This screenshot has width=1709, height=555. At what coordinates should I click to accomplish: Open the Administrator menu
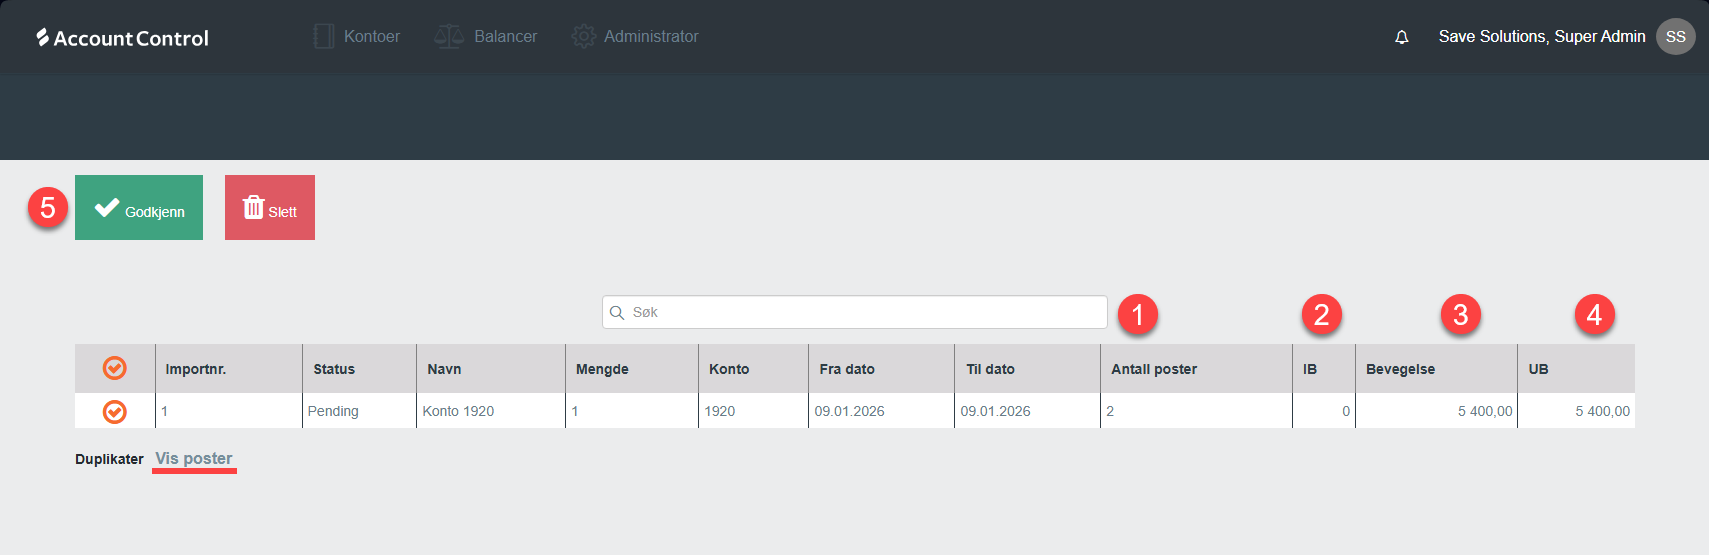(650, 37)
